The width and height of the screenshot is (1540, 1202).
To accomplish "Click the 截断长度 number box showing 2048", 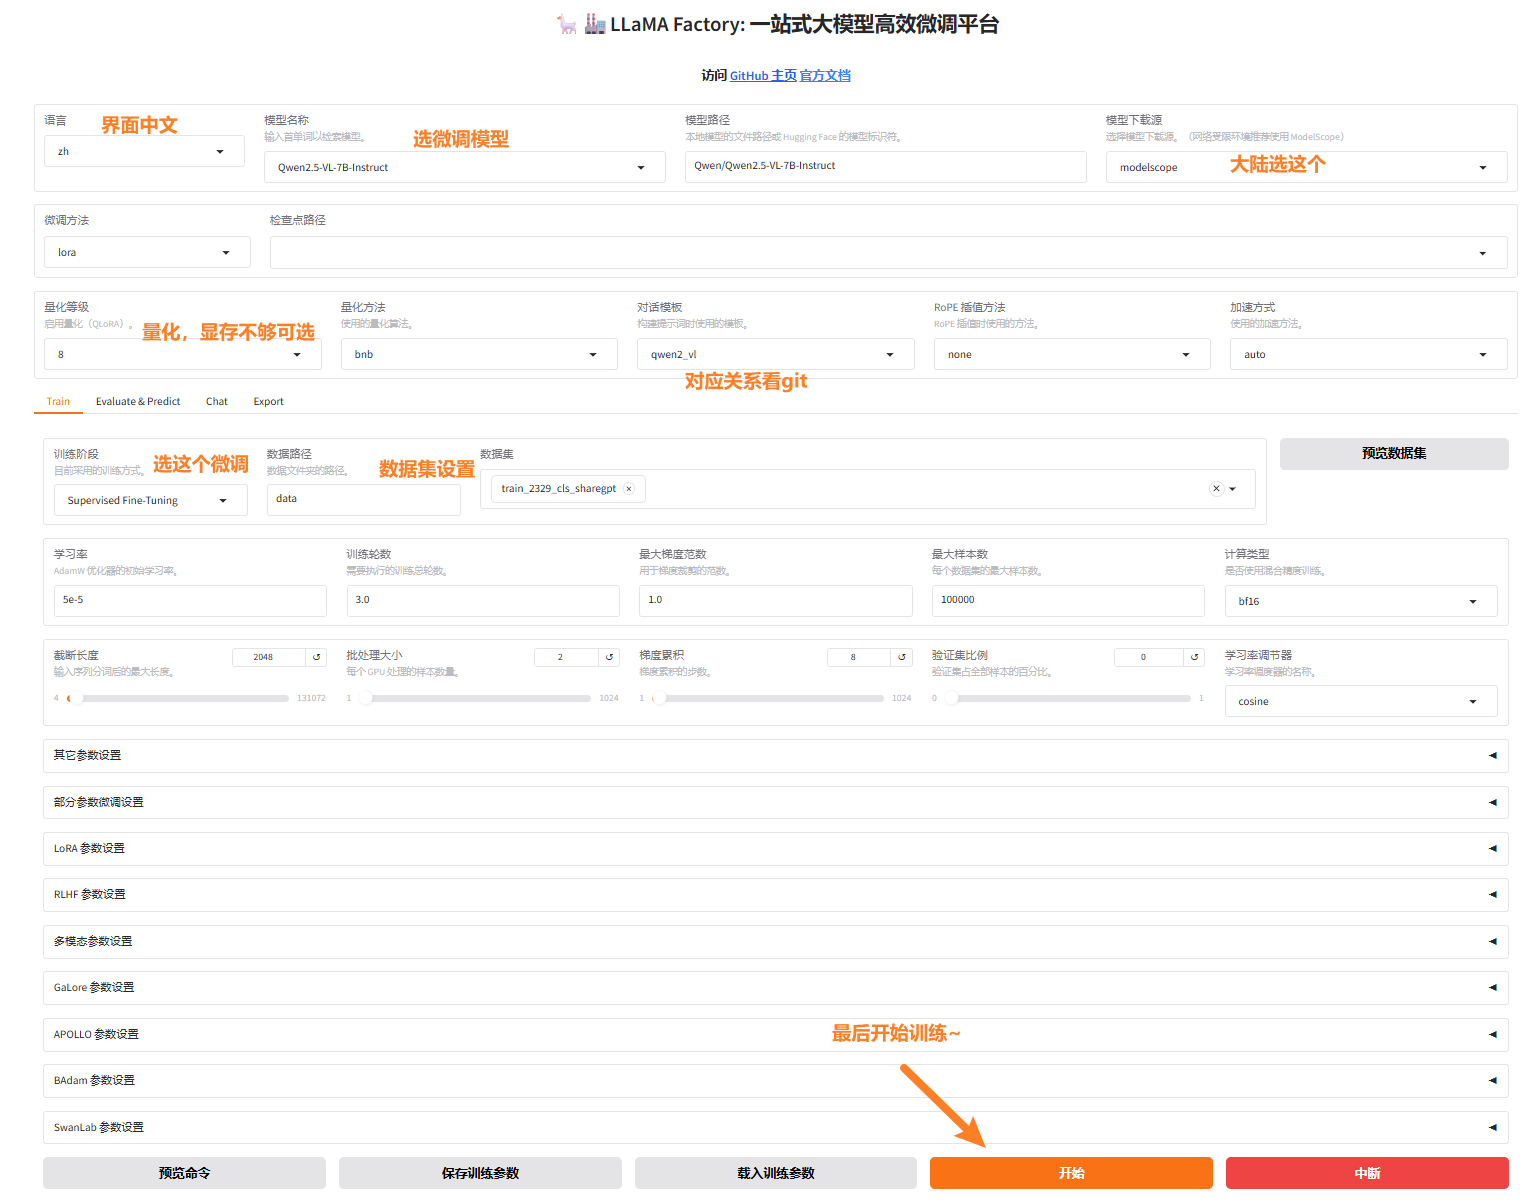I will 269,657.
